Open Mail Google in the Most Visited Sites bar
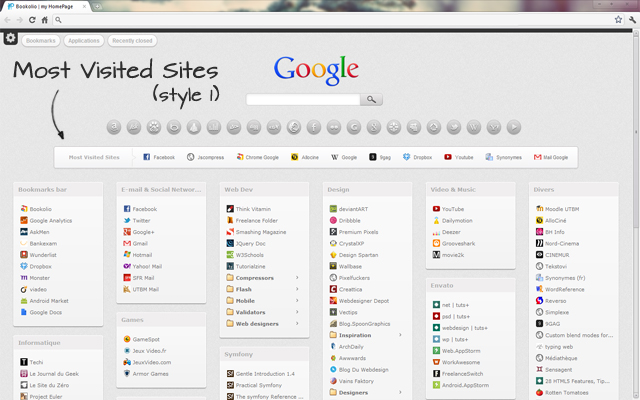This screenshot has width=640, height=400. (x=551, y=157)
